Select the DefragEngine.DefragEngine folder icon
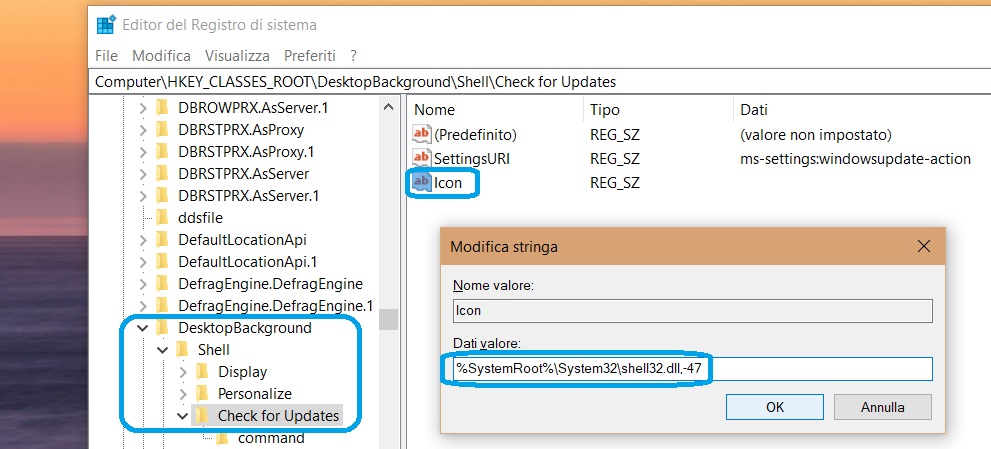Viewport: 991px width, 449px height. (x=162, y=284)
